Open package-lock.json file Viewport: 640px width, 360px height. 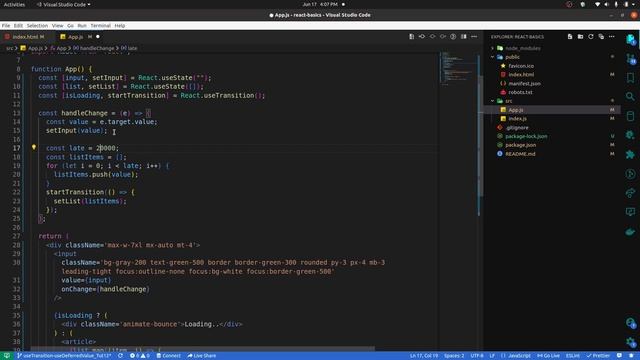pyautogui.click(x=526, y=136)
